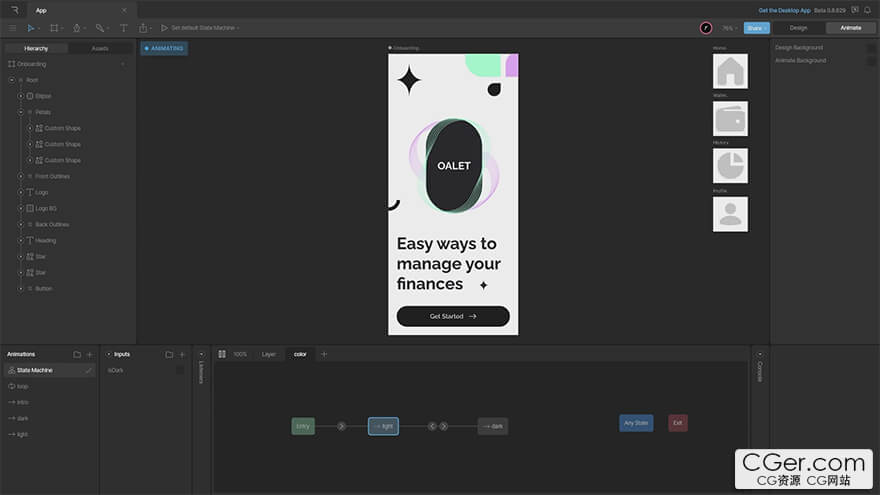
Task: Click the Design Background color swatch
Action: click(871, 48)
